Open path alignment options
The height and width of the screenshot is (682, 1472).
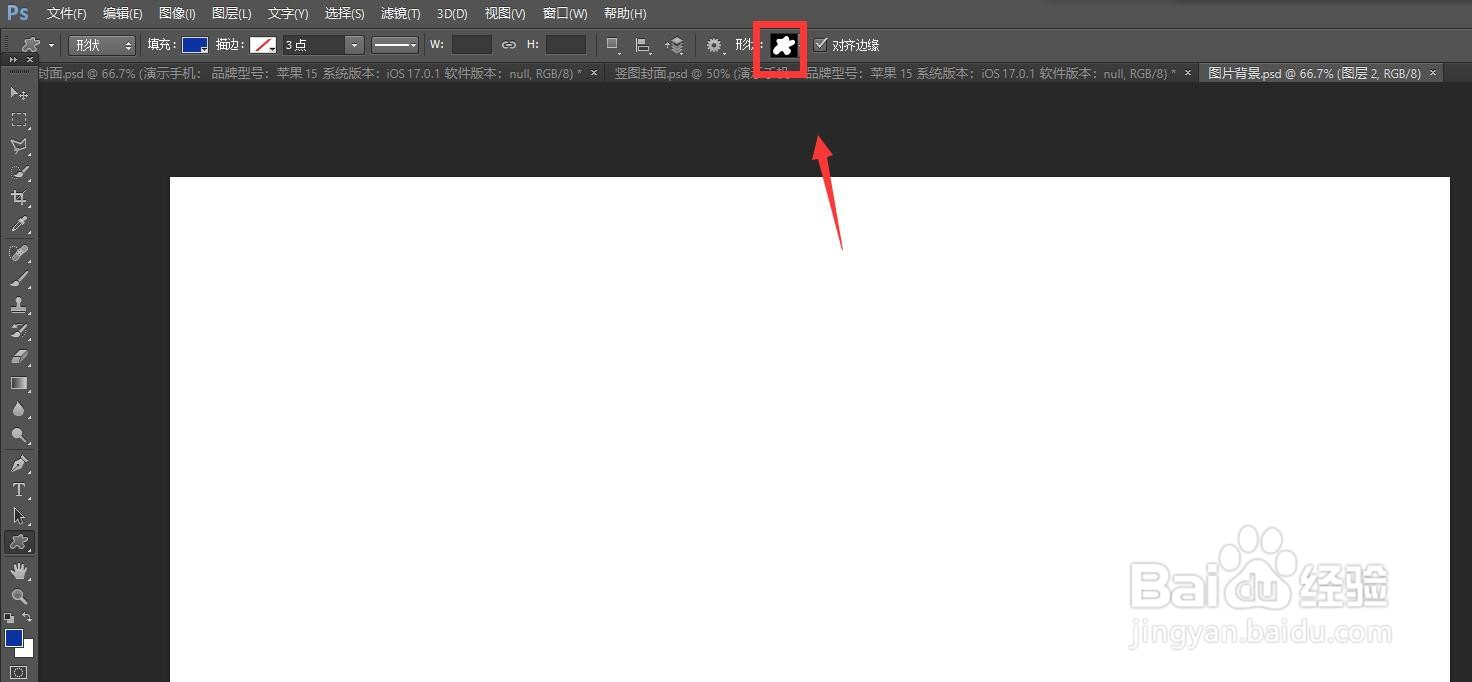pyautogui.click(x=644, y=45)
